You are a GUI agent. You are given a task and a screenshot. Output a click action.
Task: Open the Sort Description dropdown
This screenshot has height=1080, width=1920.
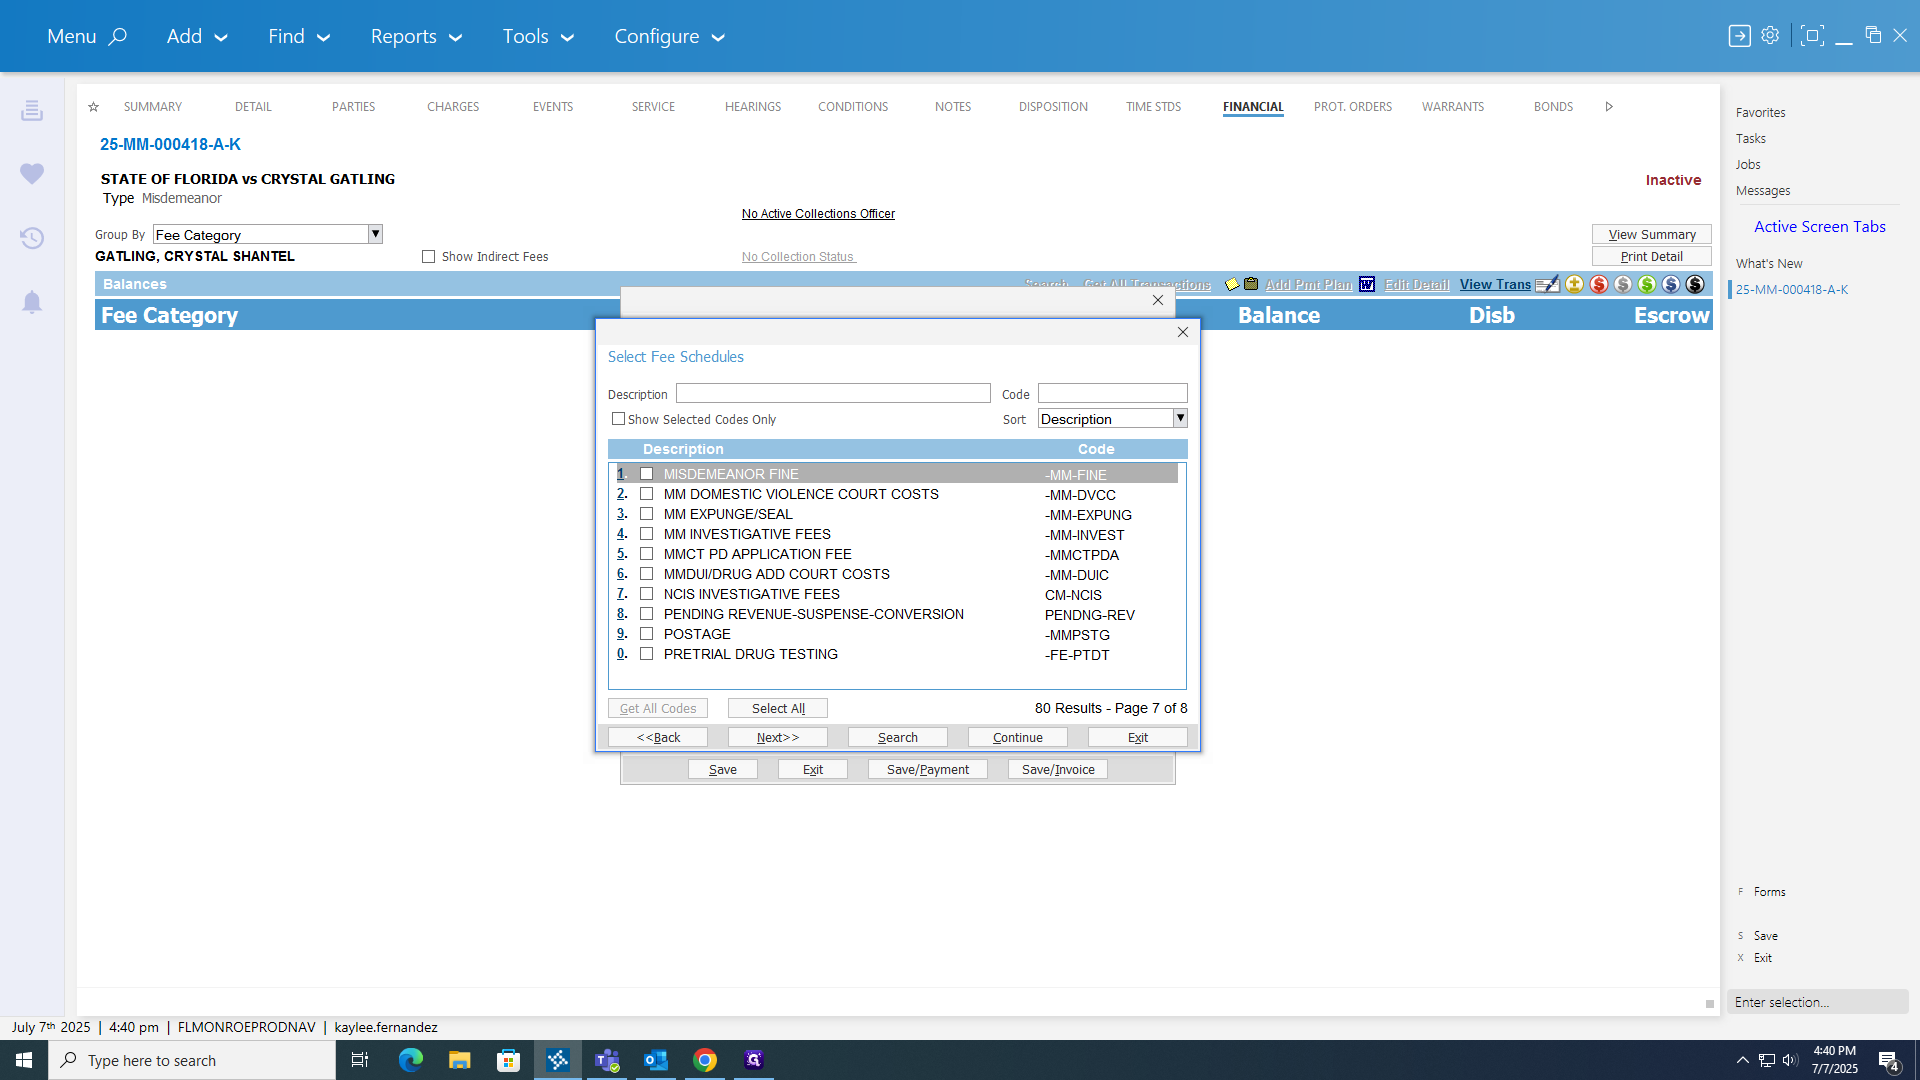tap(1181, 418)
